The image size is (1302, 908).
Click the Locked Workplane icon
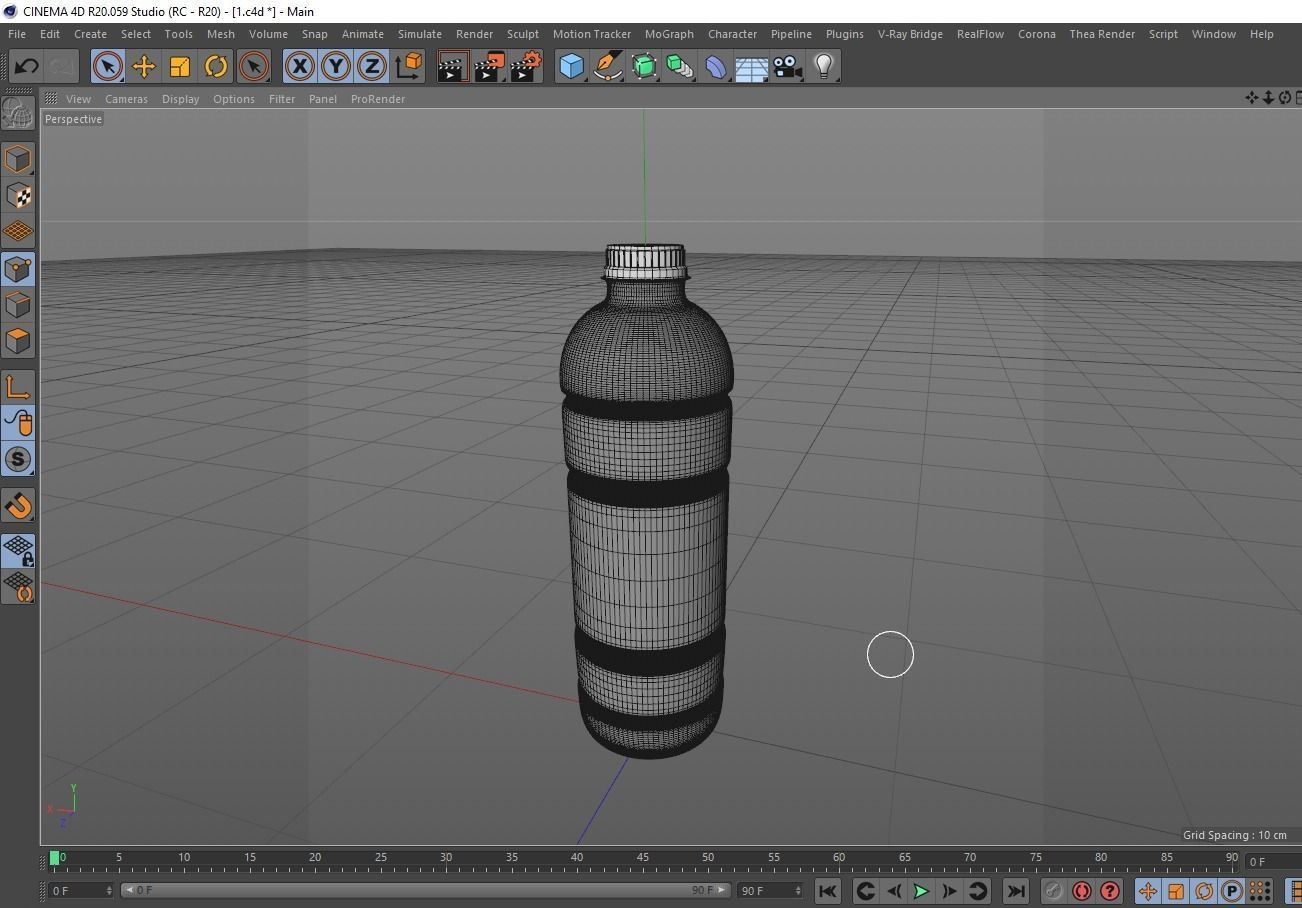pyautogui.click(x=18, y=551)
